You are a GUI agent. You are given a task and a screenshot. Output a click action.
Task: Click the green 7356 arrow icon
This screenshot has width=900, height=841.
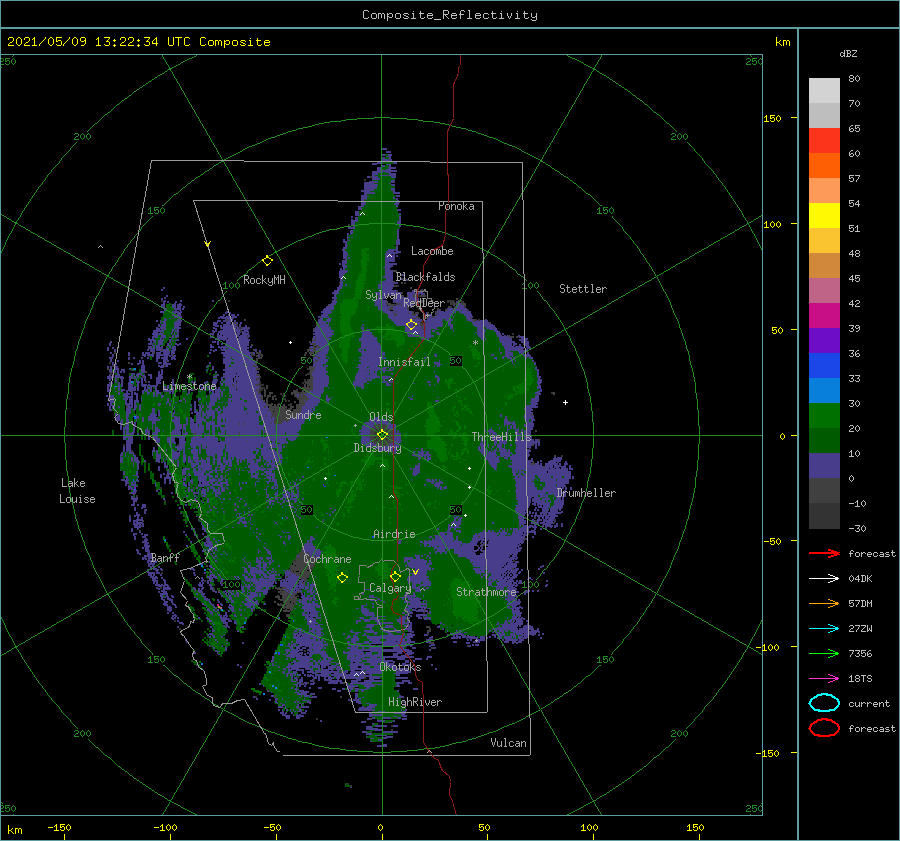click(824, 653)
